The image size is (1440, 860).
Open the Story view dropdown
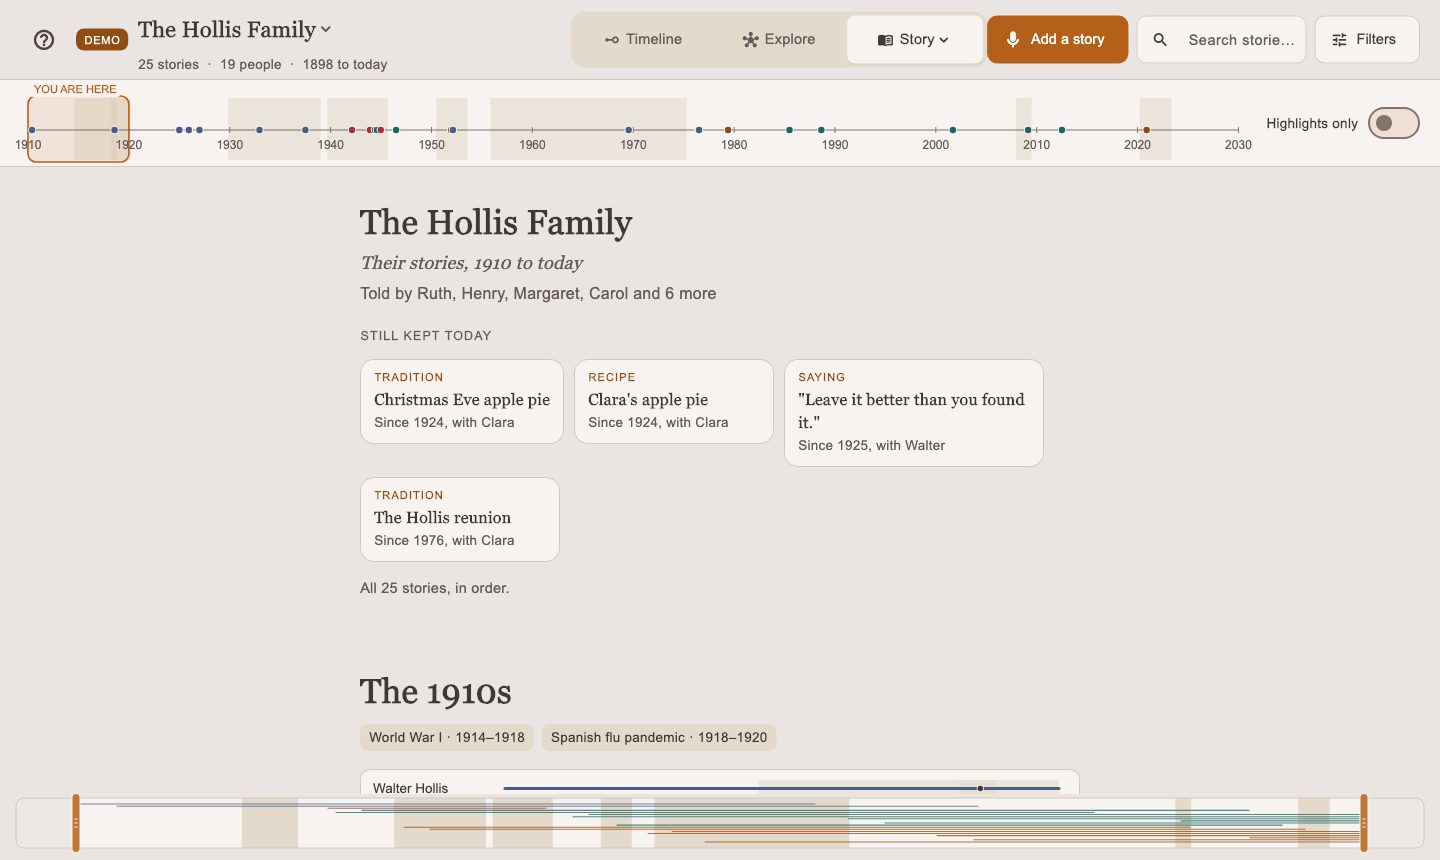[914, 40]
